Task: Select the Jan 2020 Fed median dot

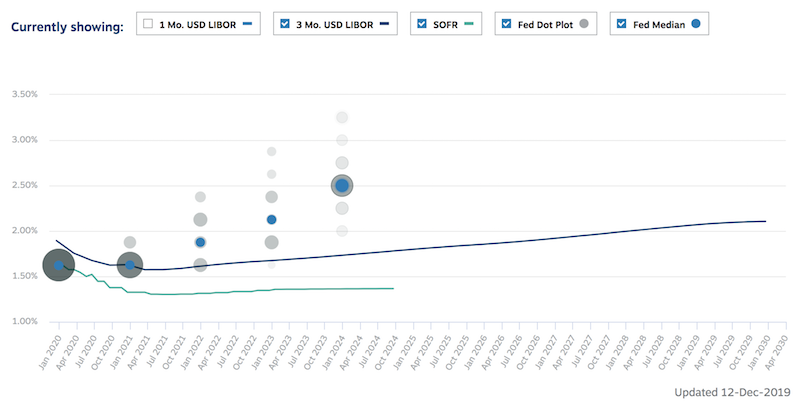Action: pyautogui.click(x=59, y=265)
